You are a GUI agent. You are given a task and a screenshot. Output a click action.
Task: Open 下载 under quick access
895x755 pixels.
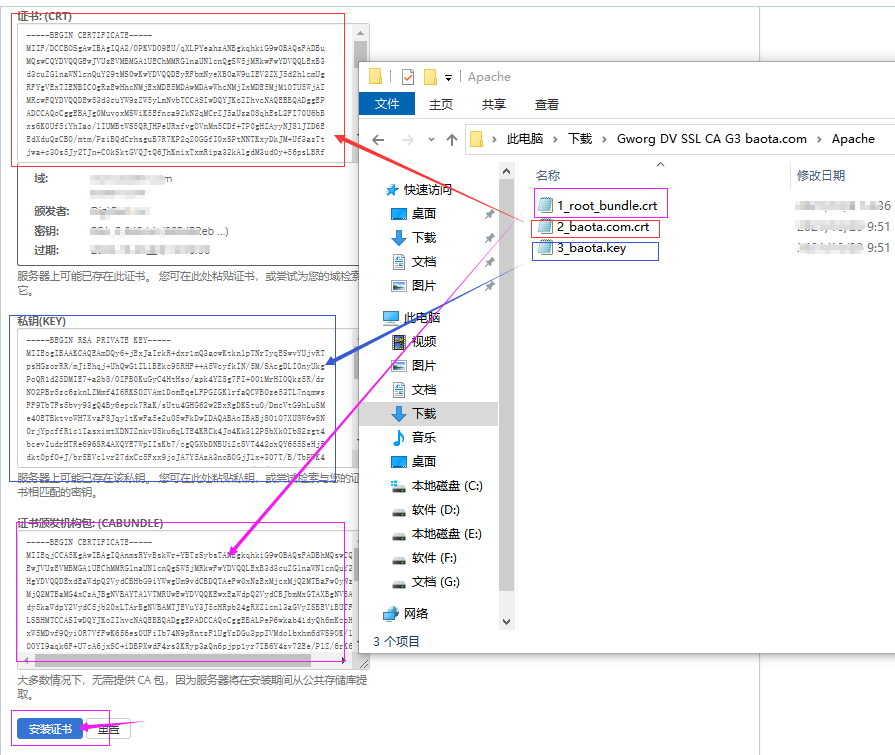coord(424,237)
